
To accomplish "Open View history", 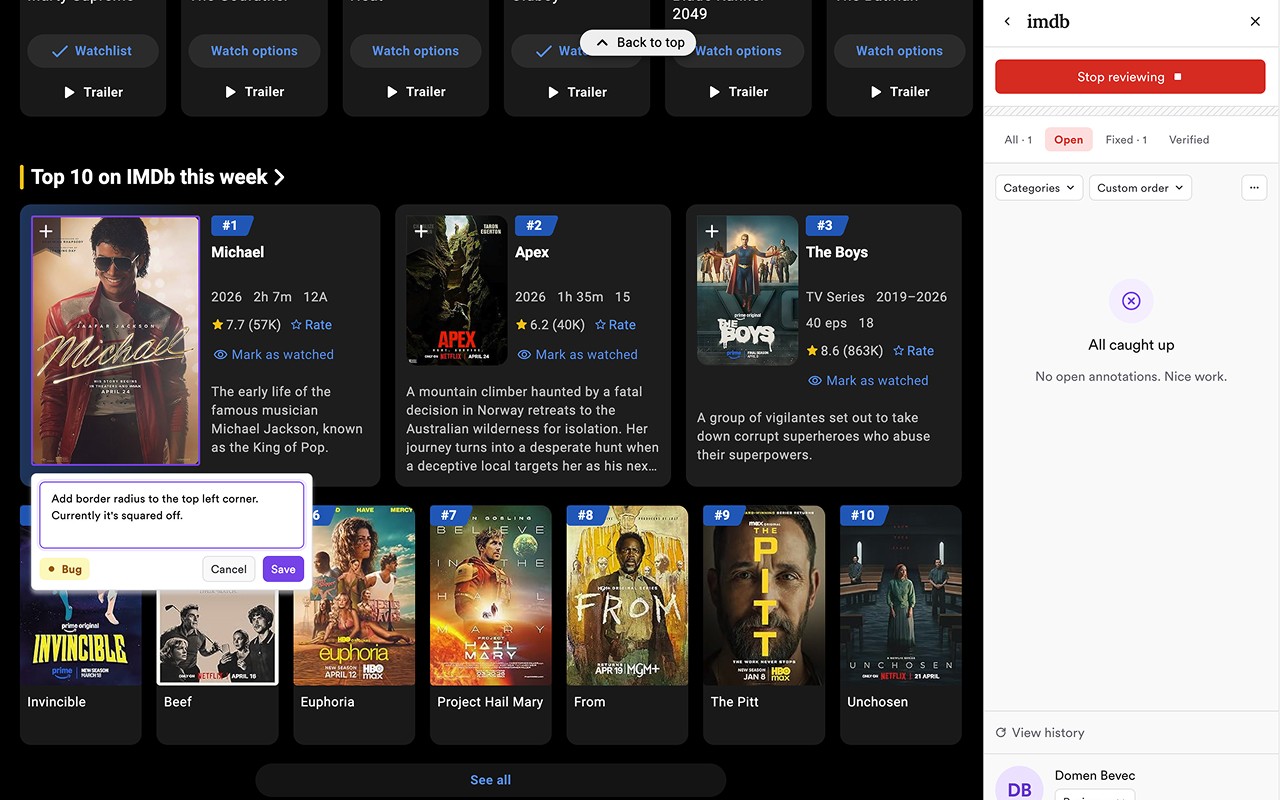I will [x=1040, y=733].
